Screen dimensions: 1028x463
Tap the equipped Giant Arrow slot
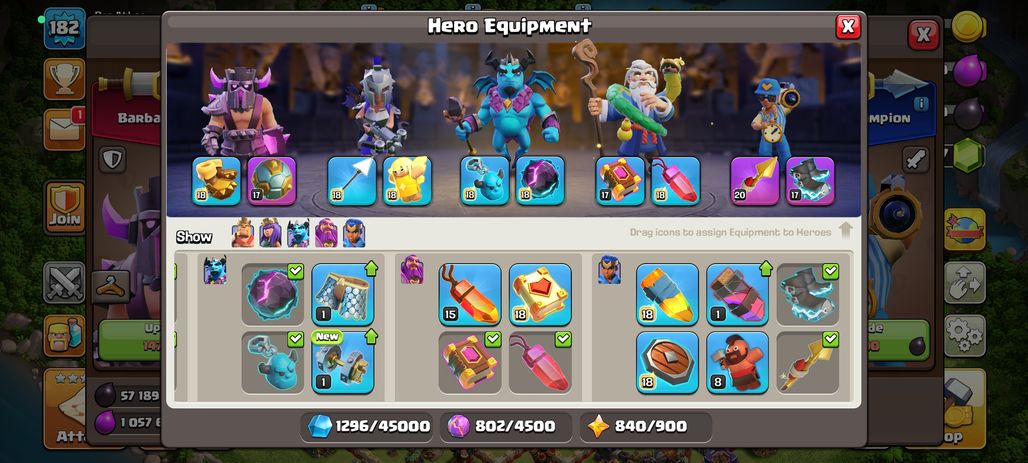coord(351,180)
